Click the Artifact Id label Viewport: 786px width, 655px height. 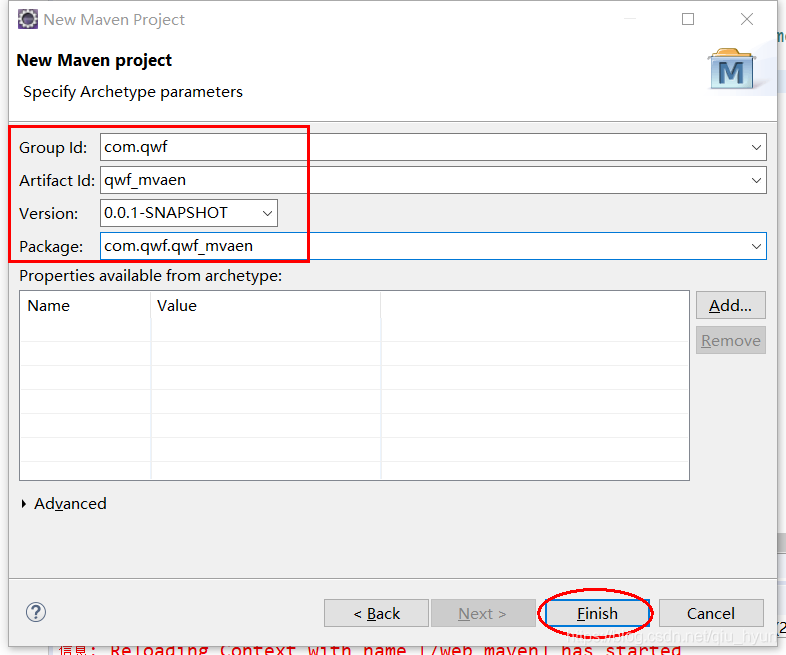pos(57,181)
